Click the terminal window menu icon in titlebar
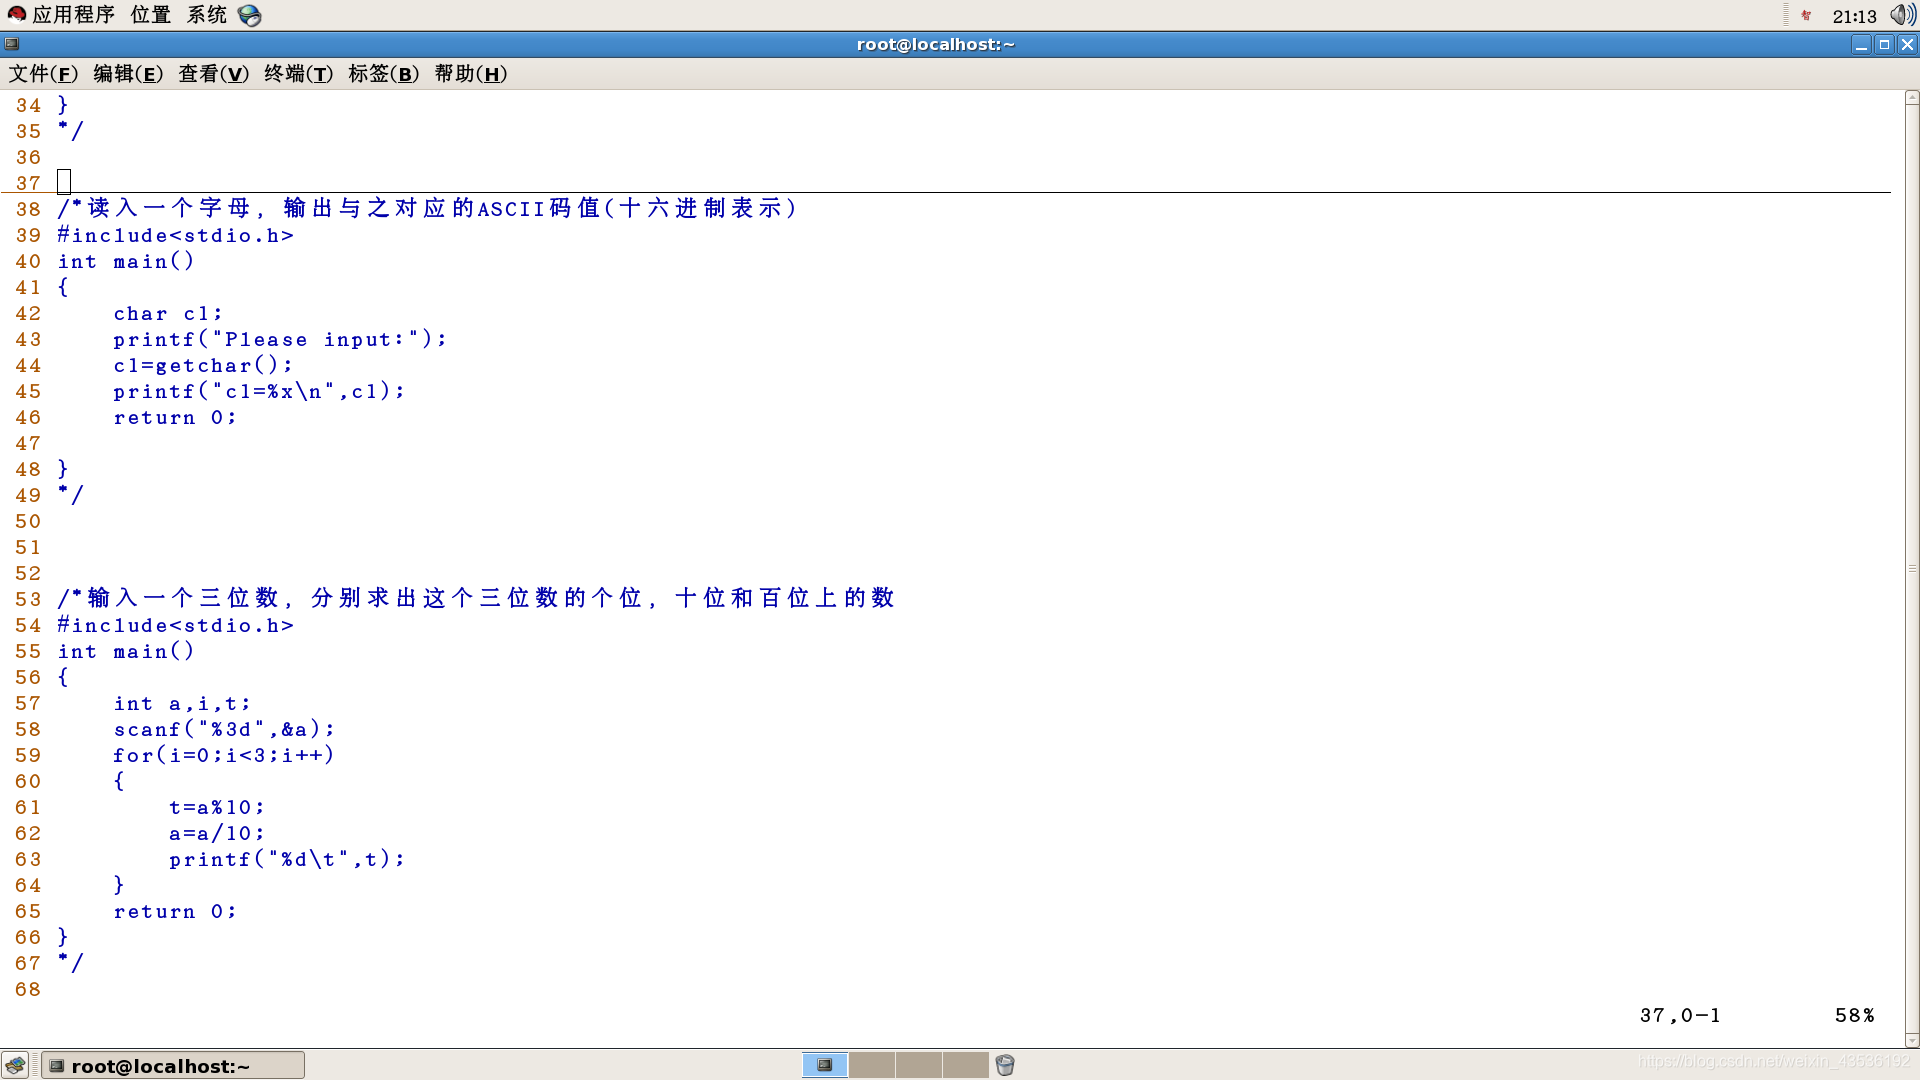This screenshot has width=1920, height=1080. (x=12, y=44)
